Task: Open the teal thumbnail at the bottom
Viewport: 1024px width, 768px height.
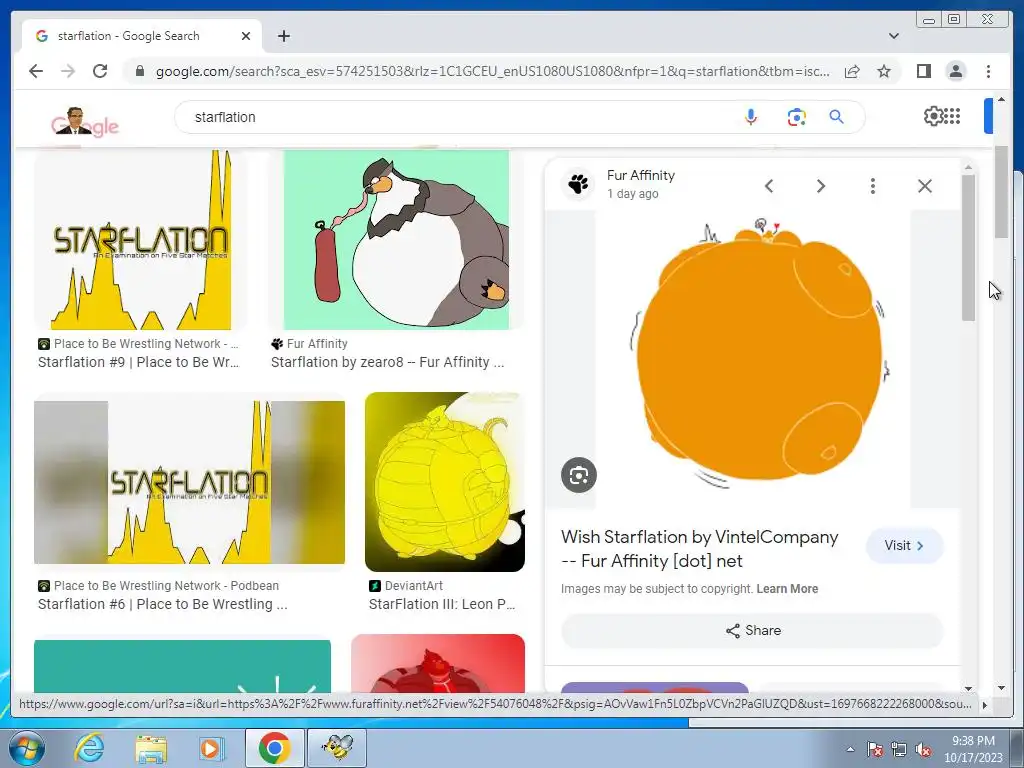Action: 182,666
